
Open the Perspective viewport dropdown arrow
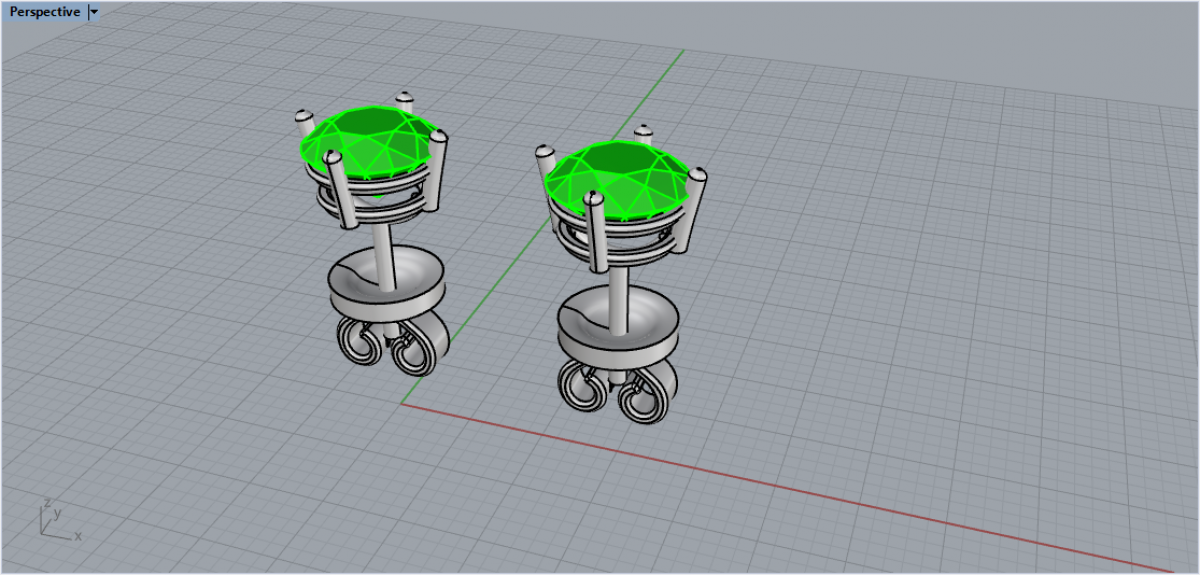click(94, 12)
